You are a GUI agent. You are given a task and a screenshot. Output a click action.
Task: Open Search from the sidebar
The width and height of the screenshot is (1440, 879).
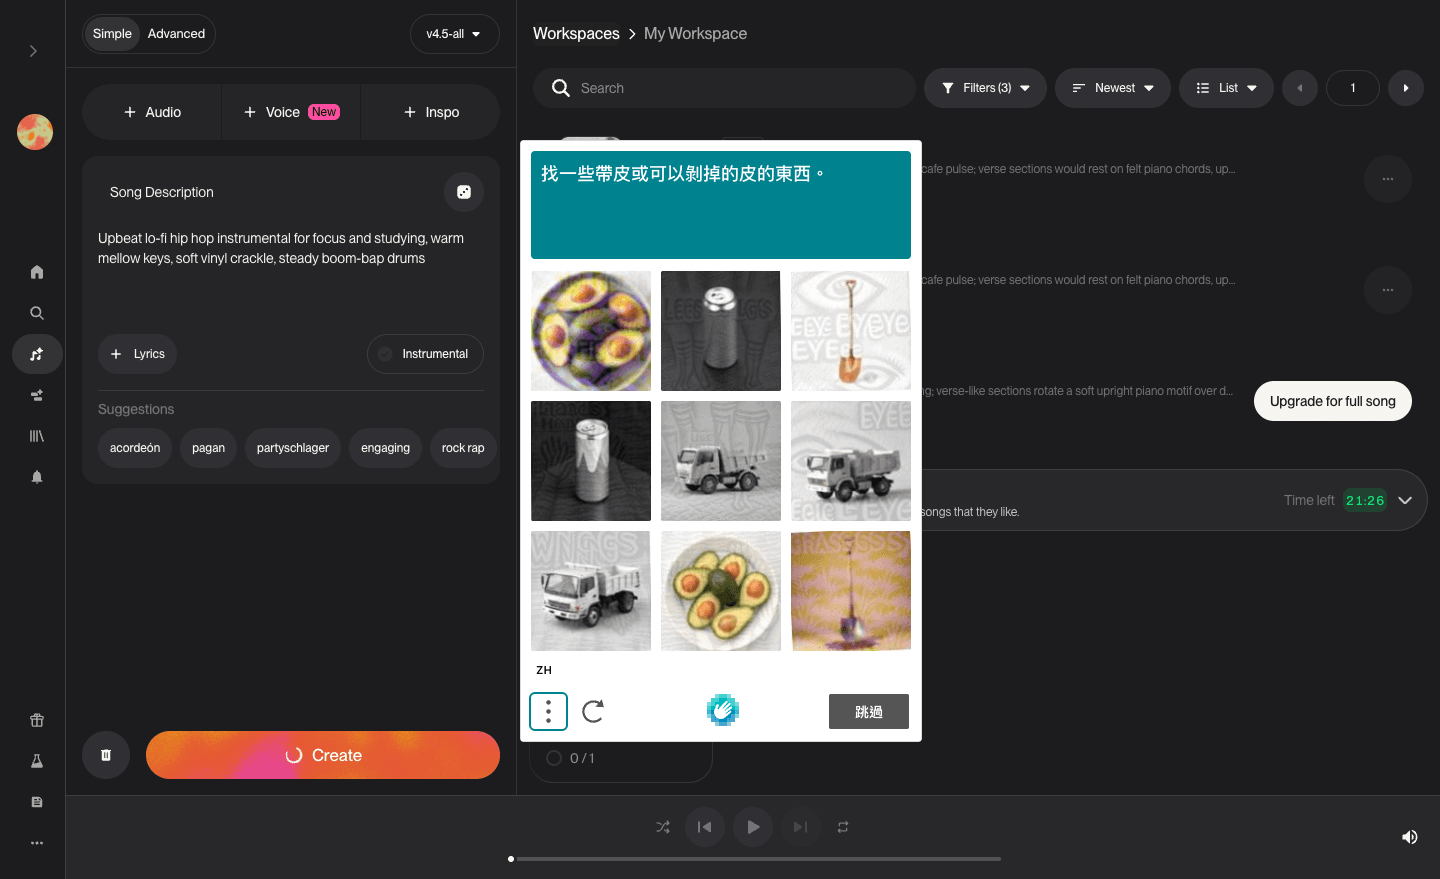[37, 313]
